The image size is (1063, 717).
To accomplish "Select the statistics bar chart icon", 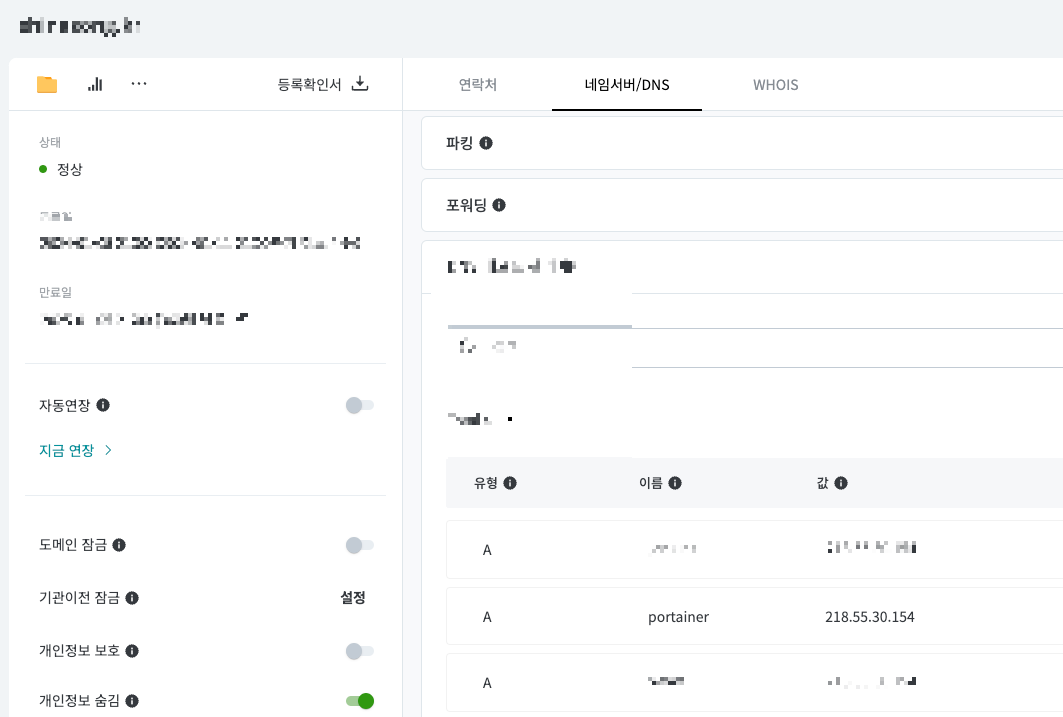I will (x=94, y=84).
